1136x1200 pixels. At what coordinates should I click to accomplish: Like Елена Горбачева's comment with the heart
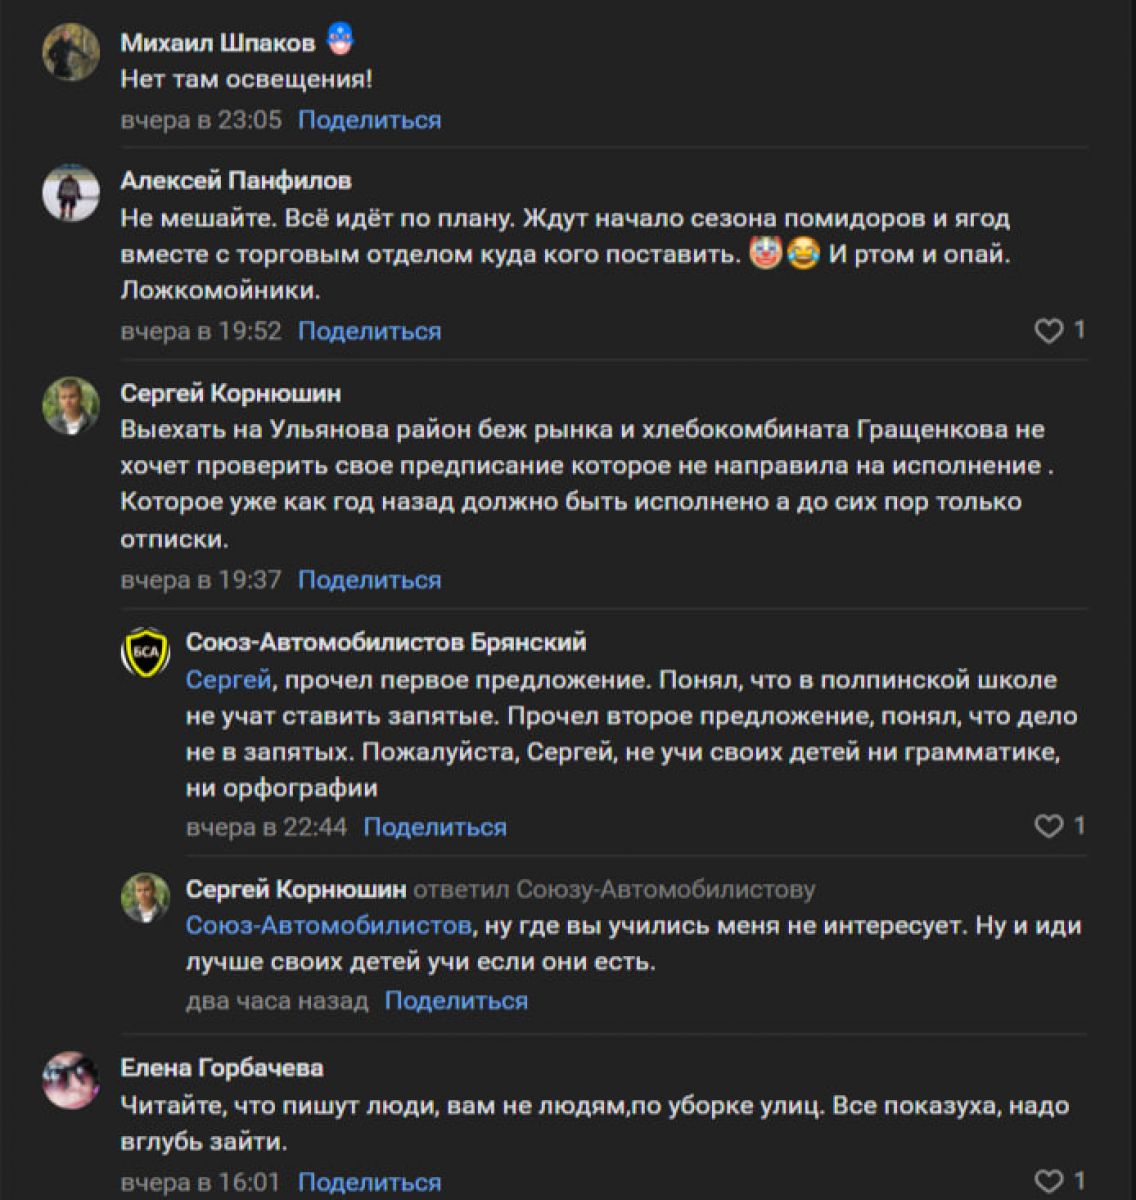point(1048,1181)
